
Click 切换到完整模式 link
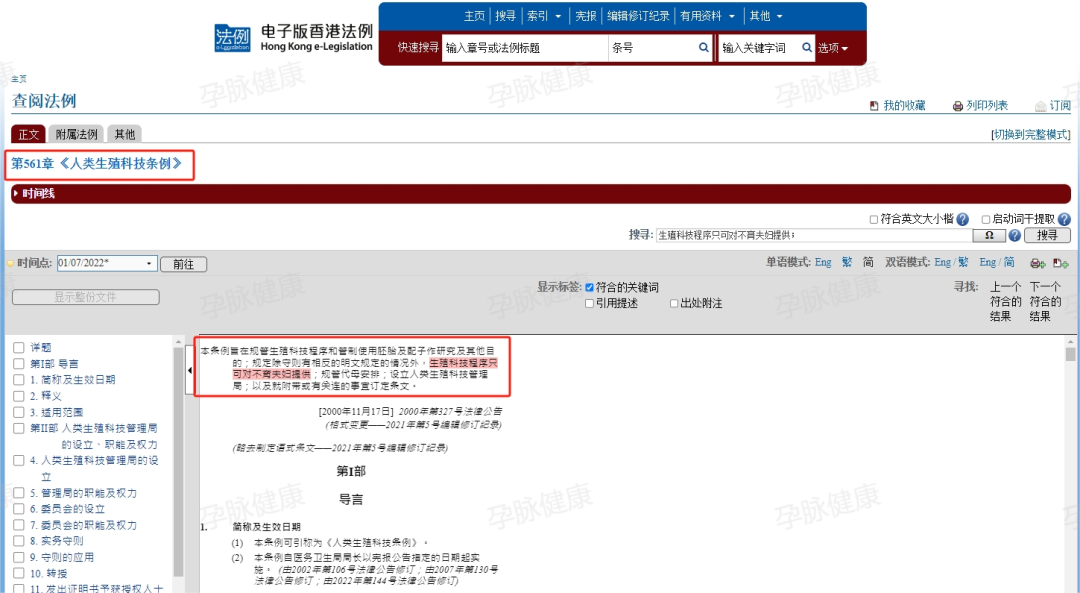tap(1030, 135)
